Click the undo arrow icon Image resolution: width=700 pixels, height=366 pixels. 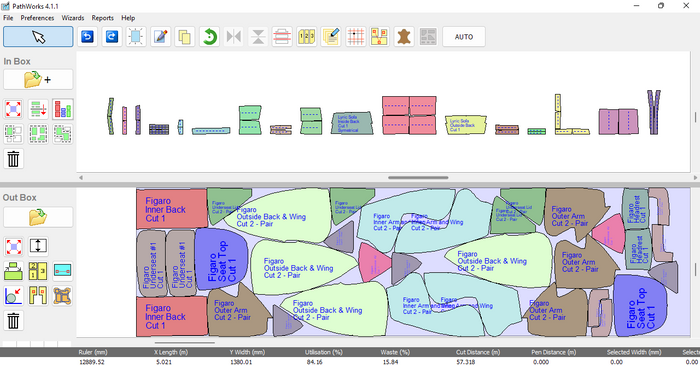[87, 37]
